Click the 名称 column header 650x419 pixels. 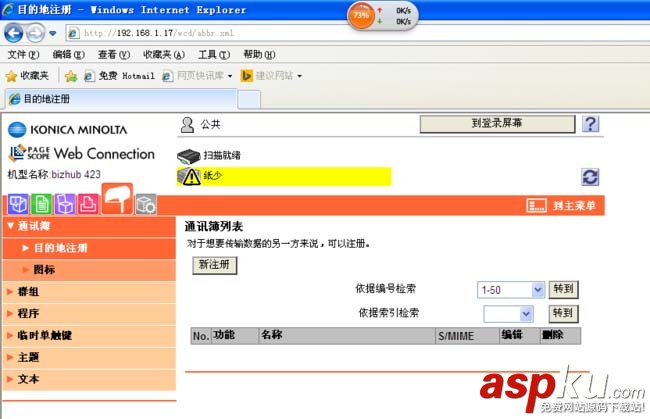347,336
